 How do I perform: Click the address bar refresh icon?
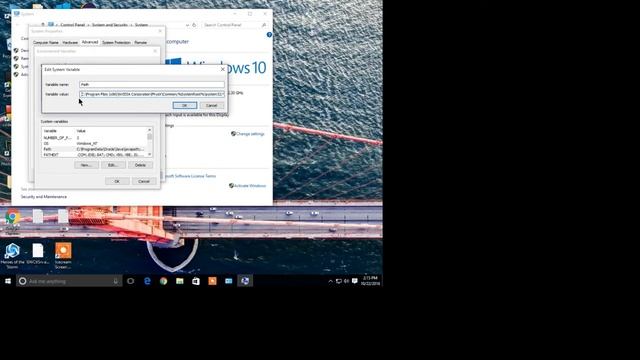[x=194, y=25]
